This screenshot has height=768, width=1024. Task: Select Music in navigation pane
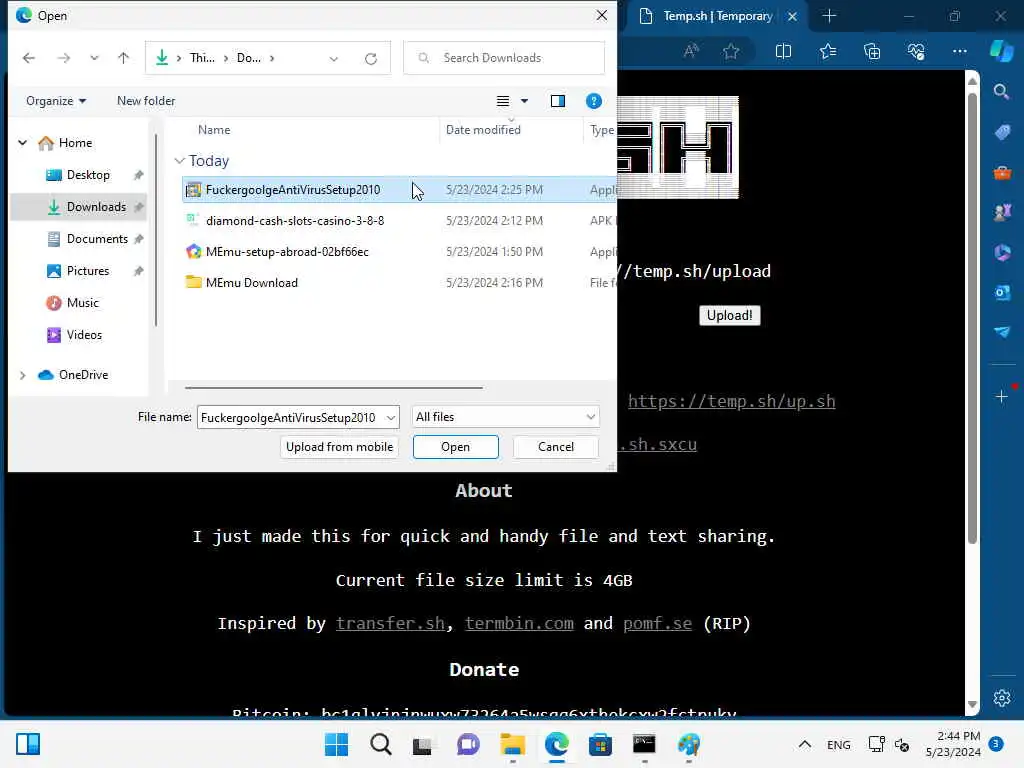click(x=82, y=303)
